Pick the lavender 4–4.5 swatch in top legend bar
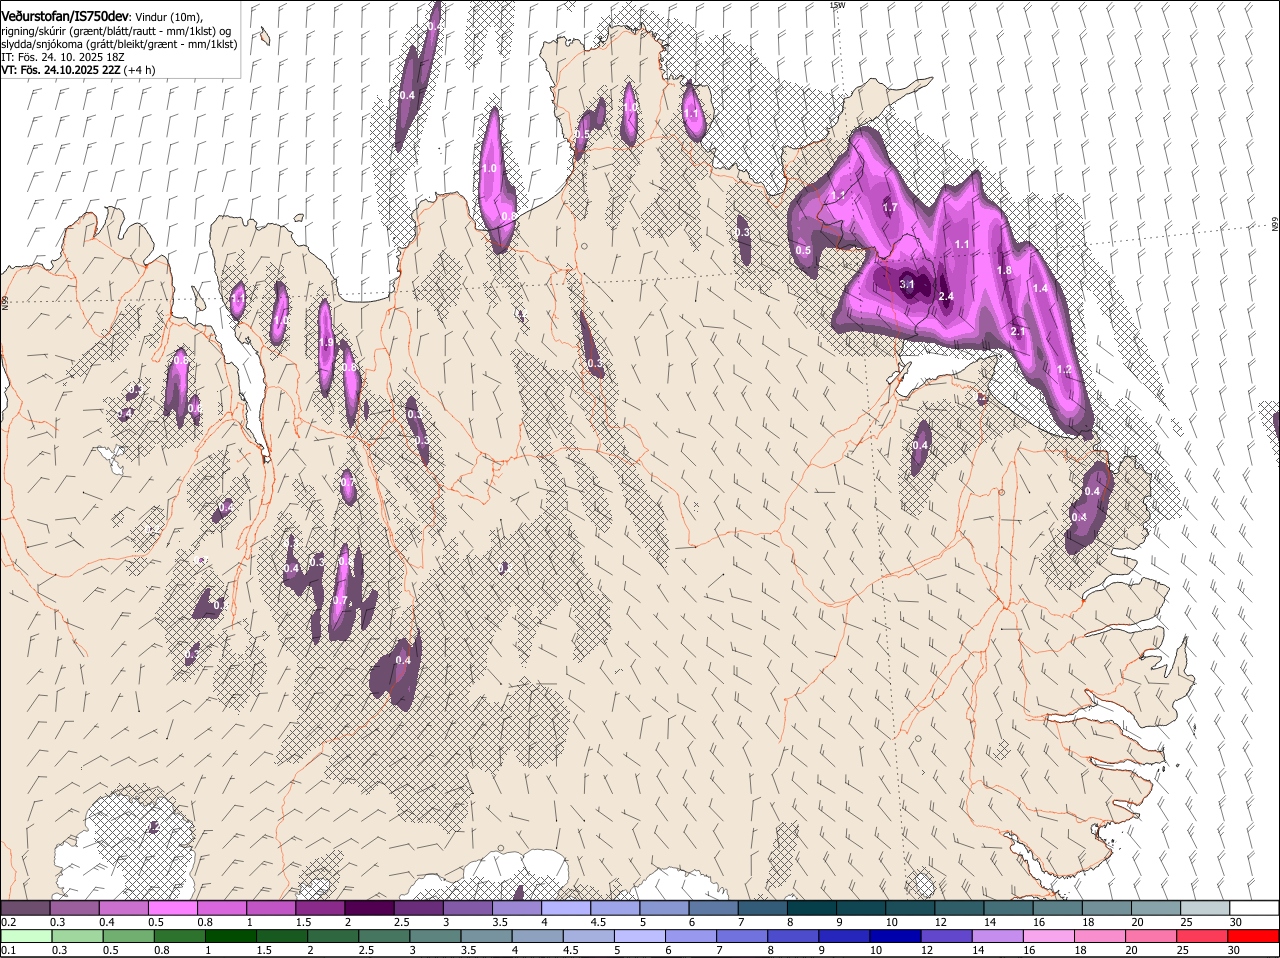Image resolution: width=1280 pixels, height=958 pixels. (567, 908)
